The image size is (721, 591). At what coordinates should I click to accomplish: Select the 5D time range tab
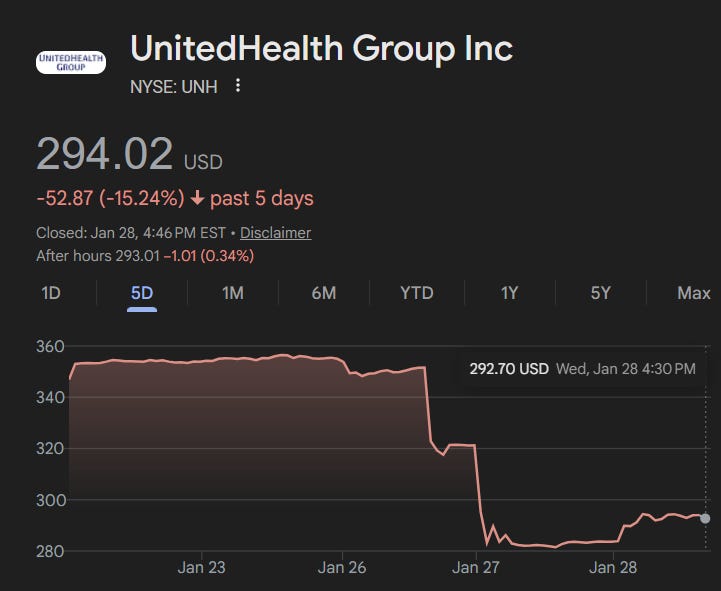[x=142, y=293]
